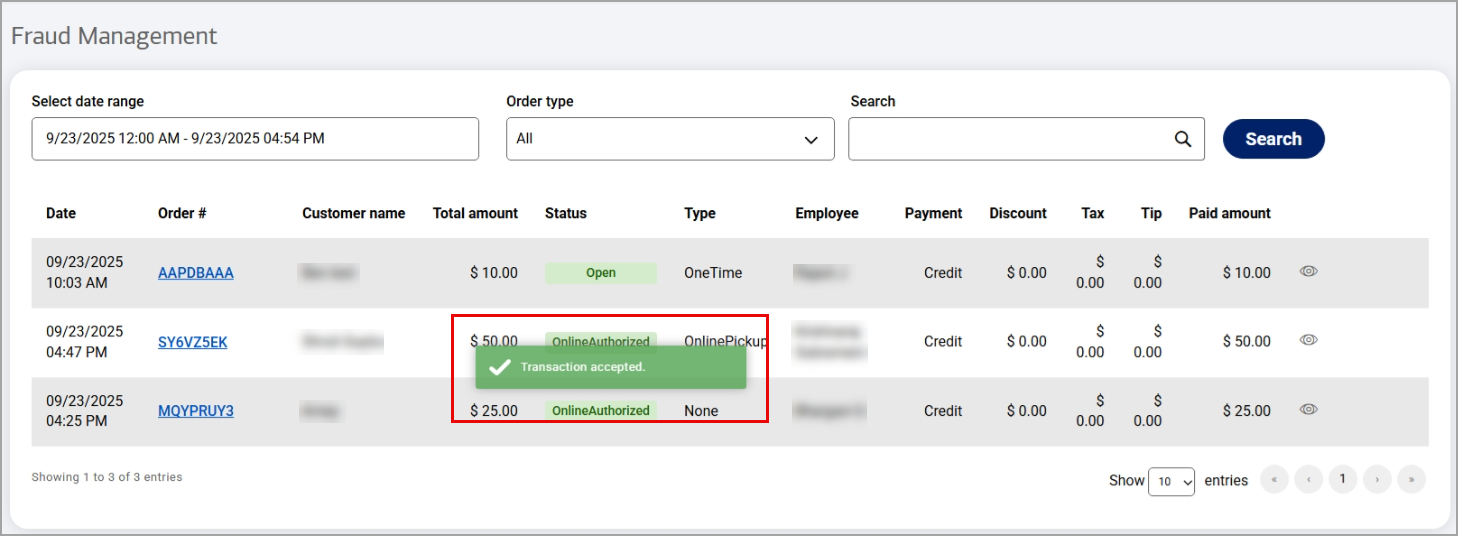Go to next page pagination arrow

tap(1377, 480)
